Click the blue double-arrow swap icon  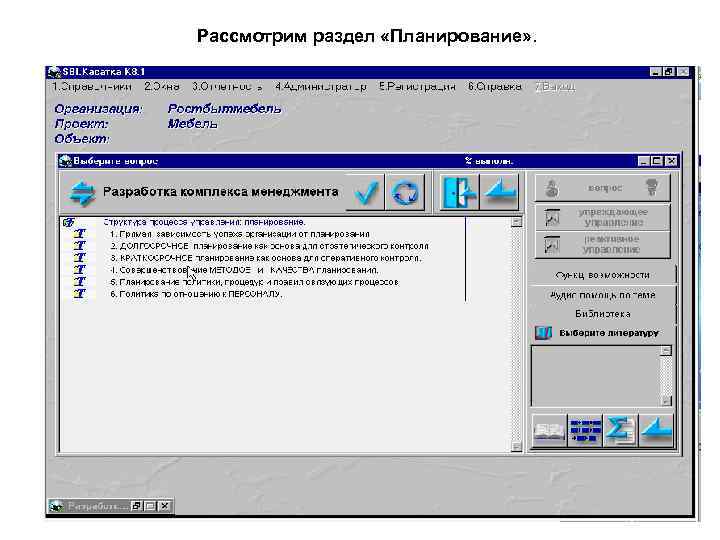pos(82,192)
